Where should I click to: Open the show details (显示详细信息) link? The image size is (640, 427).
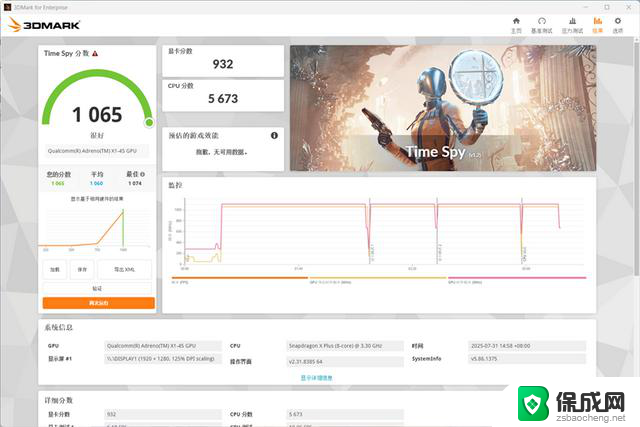[x=316, y=378]
